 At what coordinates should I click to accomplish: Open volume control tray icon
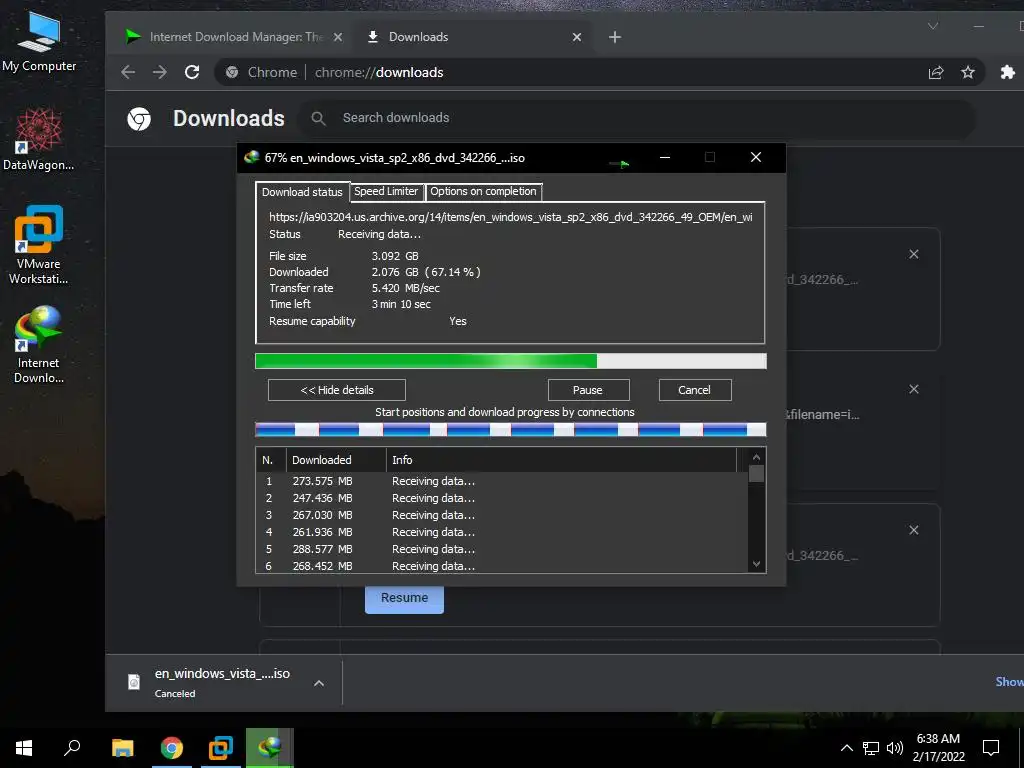[x=895, y=748]
